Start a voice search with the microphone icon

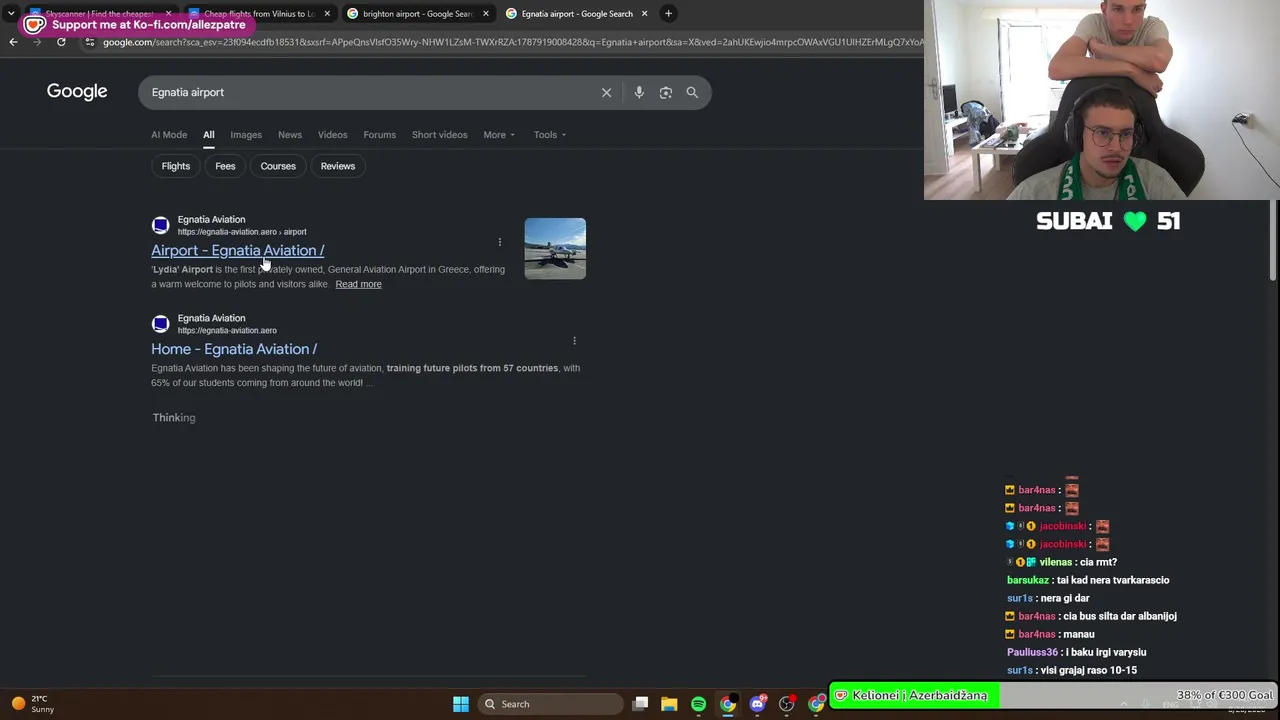coord(639,92)
